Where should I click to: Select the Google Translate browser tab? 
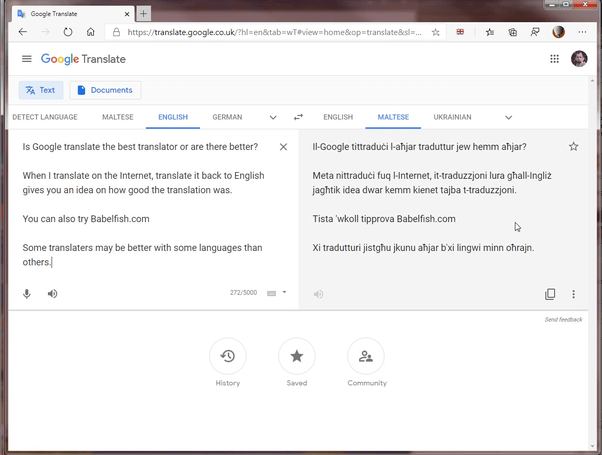73,14
